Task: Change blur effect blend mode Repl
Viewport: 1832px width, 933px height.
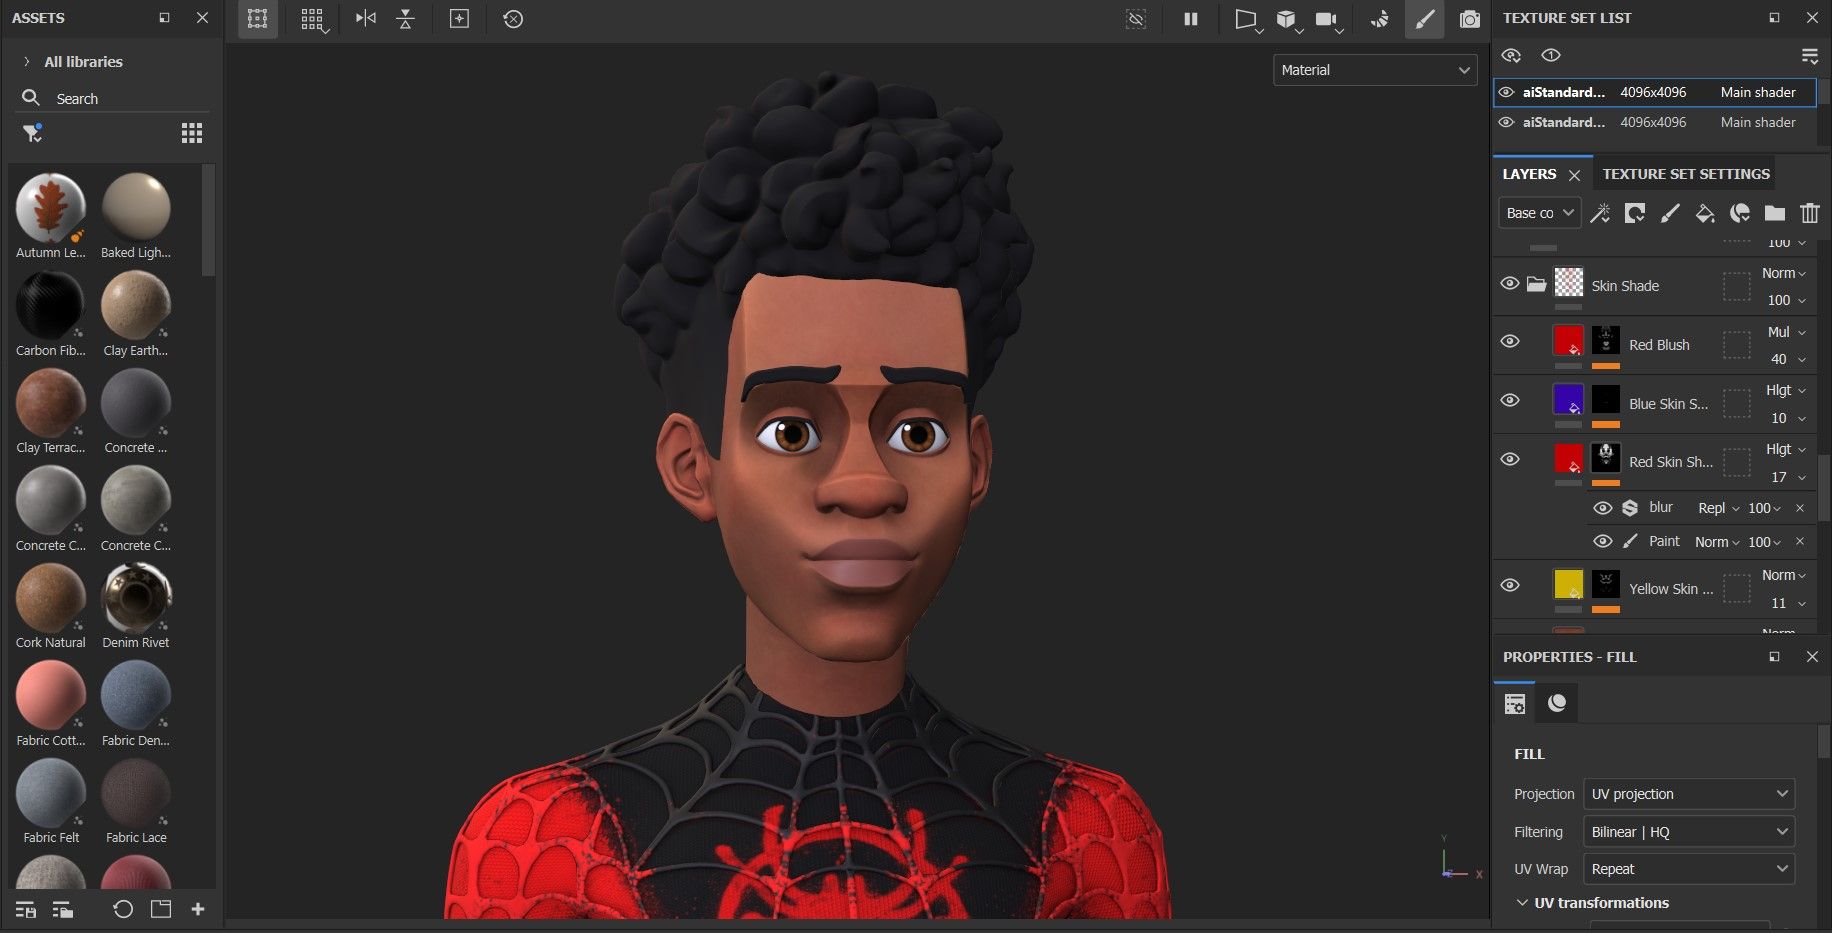Action: (x=1718, y=508)
